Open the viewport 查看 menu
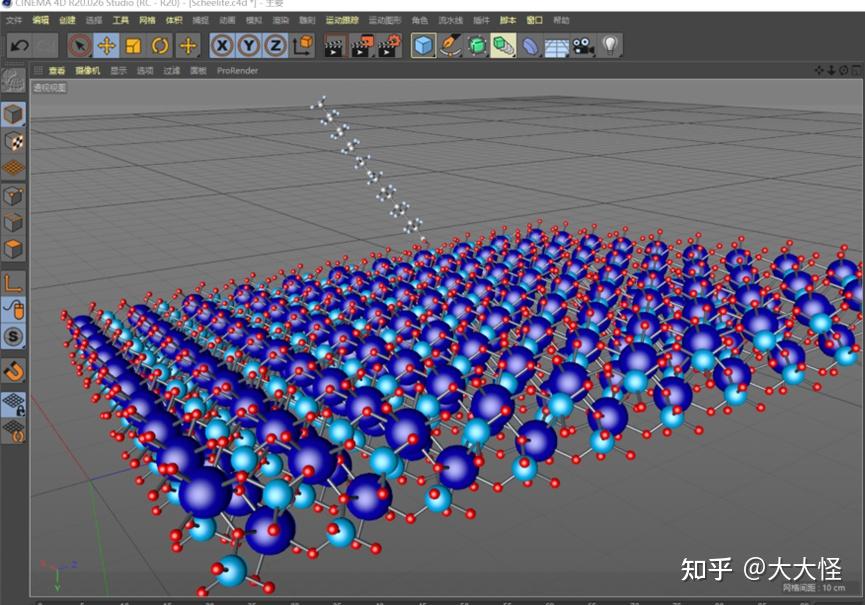The height and width of the screenshot is (605, 865). click(x=57, y=71)
